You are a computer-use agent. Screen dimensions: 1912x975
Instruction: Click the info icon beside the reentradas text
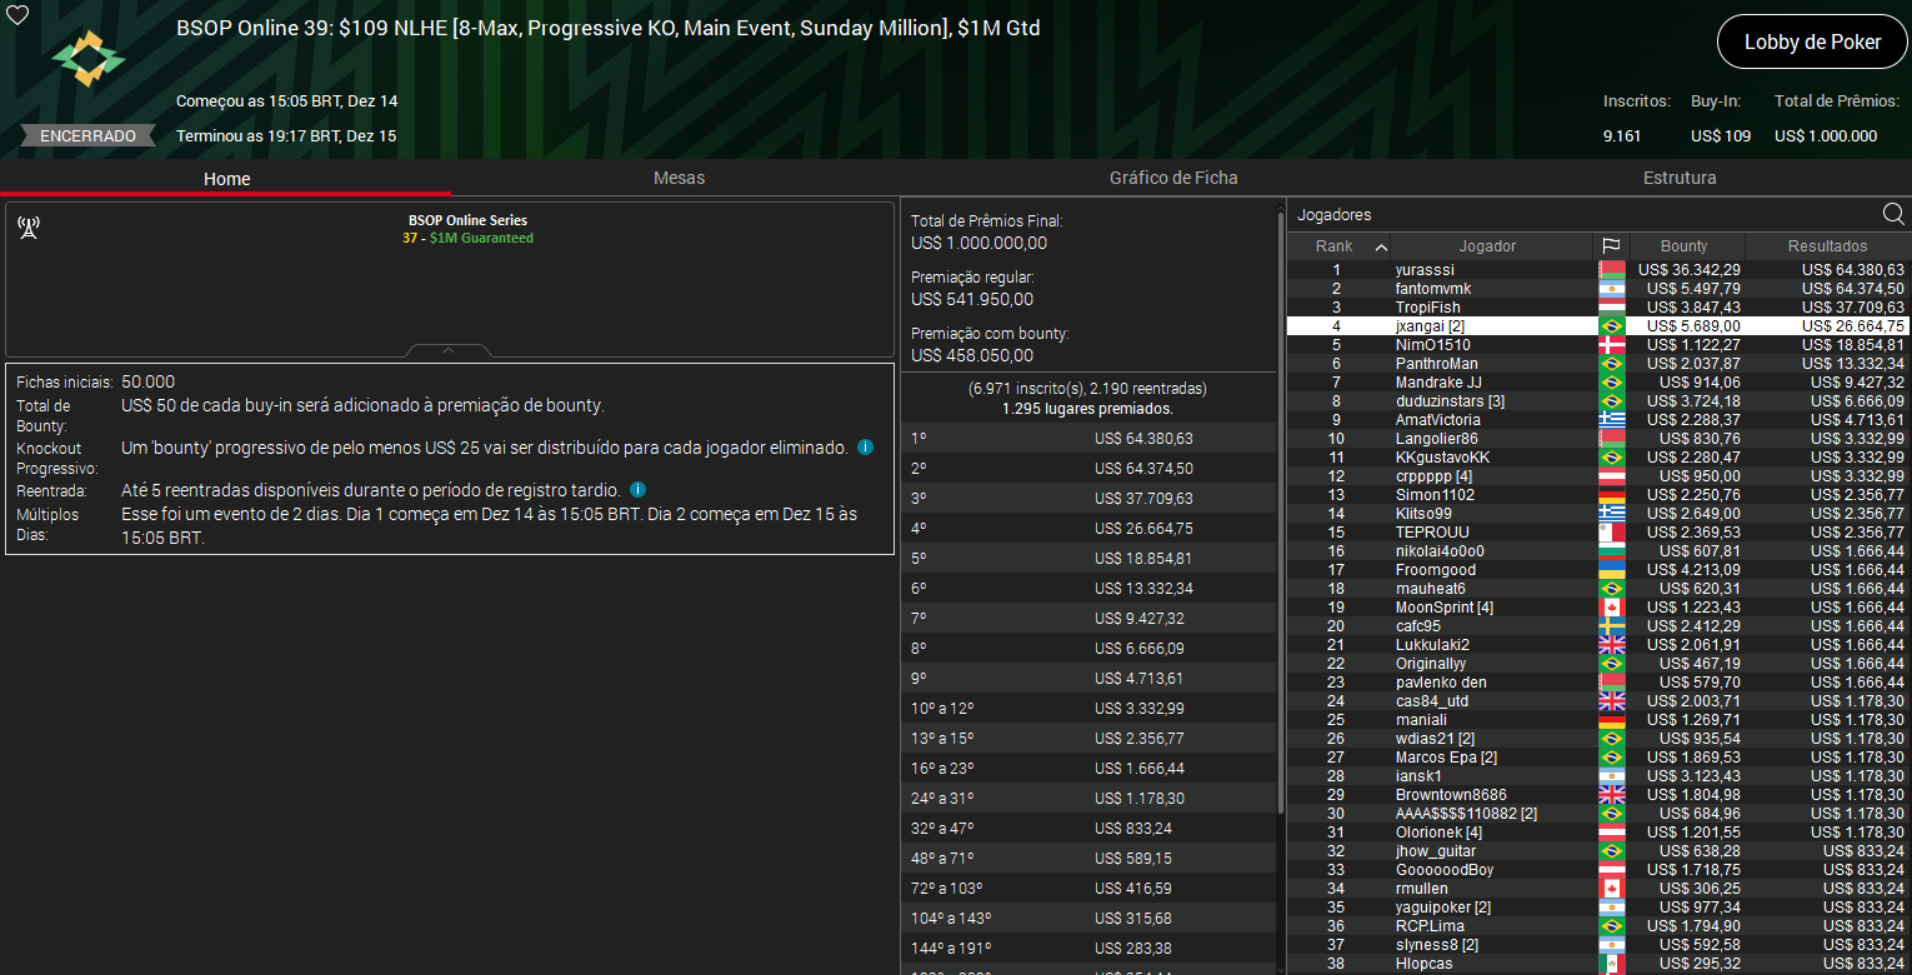(x=638, y=489)
